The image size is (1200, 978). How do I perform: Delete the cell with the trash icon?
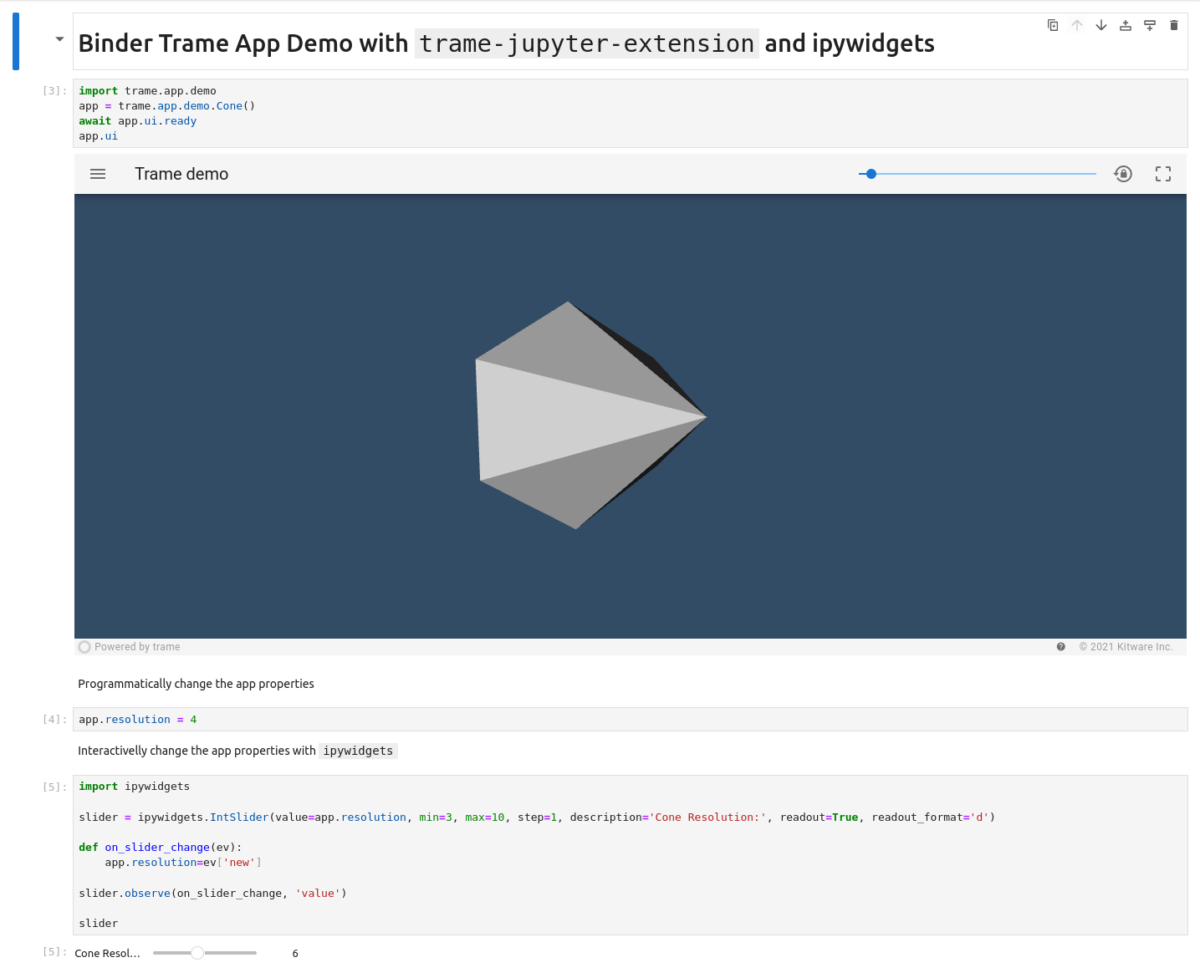(x=1174, y=25)
